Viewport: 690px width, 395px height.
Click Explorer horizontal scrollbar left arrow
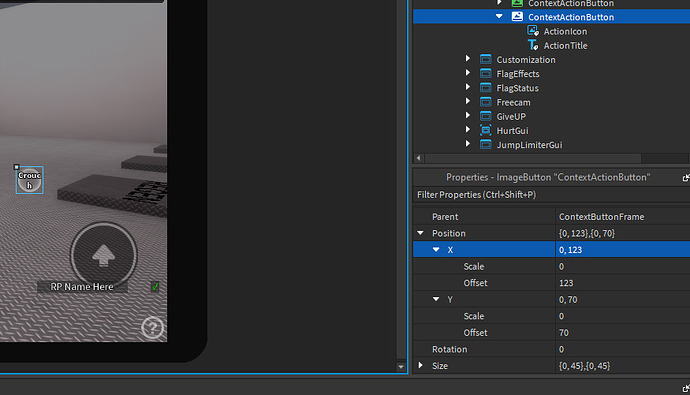point(418,158)
